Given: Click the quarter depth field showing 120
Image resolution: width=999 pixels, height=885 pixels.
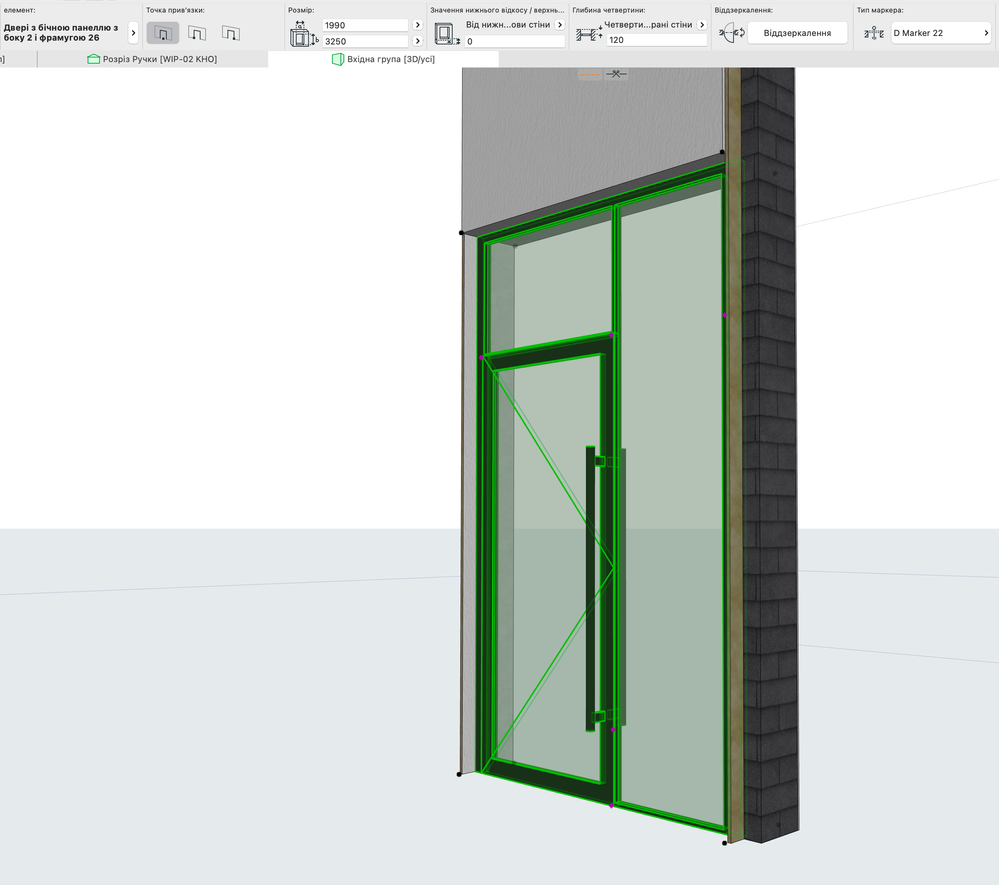Looking at the screenshot, I should click(x=655, y=41).
